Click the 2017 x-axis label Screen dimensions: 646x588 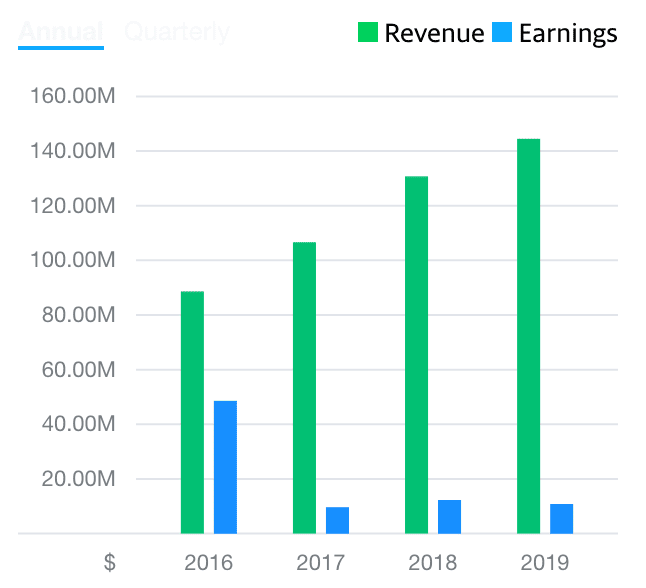321,562
